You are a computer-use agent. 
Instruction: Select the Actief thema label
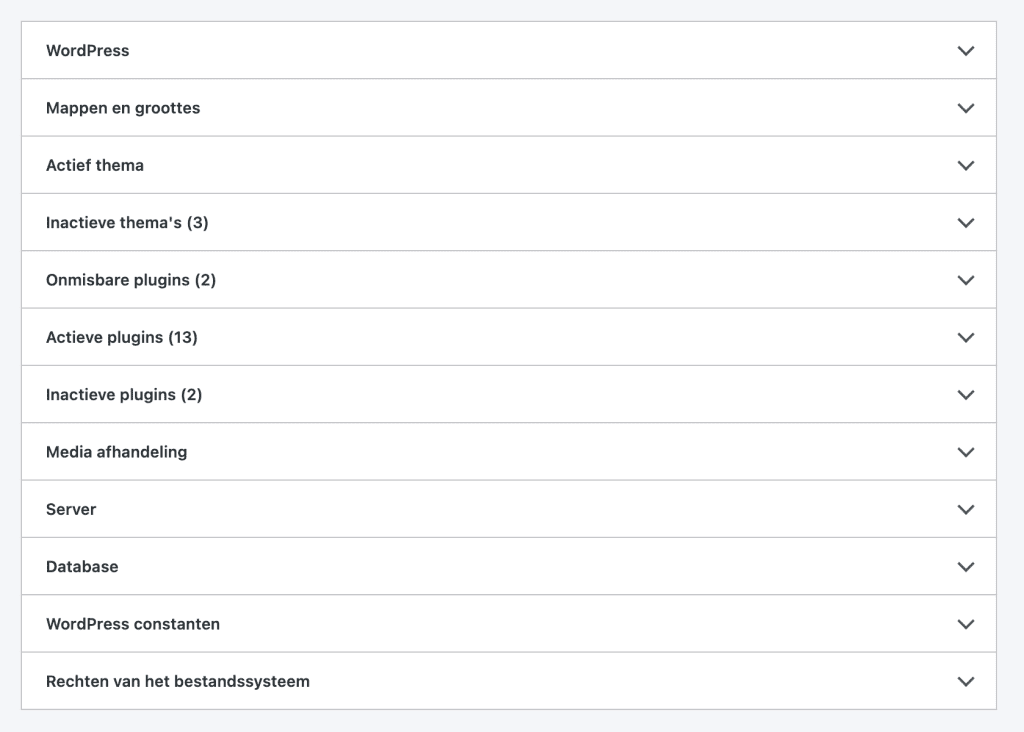coord(95,165)
